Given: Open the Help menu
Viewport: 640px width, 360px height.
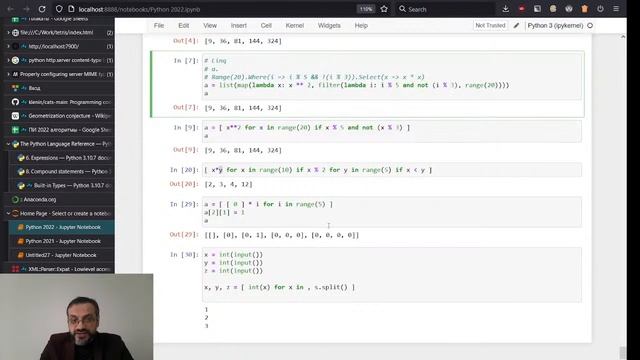Looking at the screenshot, I should tap(361, 25).
